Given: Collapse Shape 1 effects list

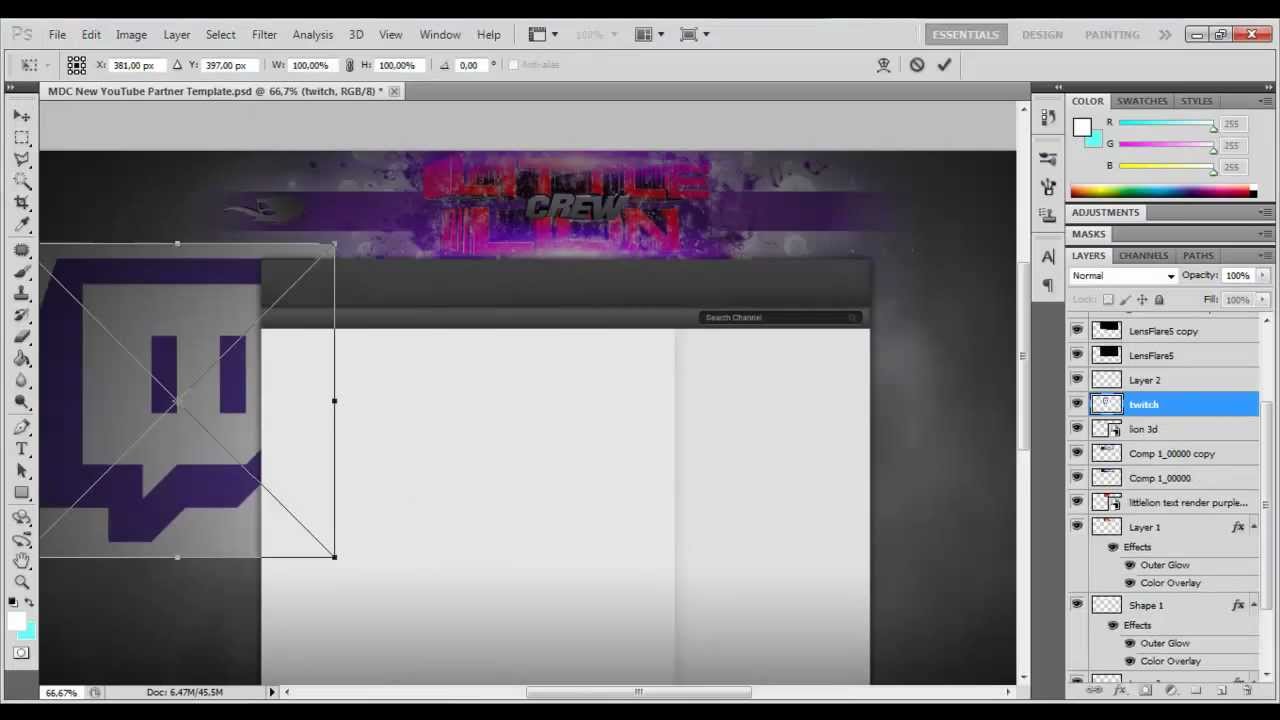Looking at the screenshot, I should (x=1254, y=605).
